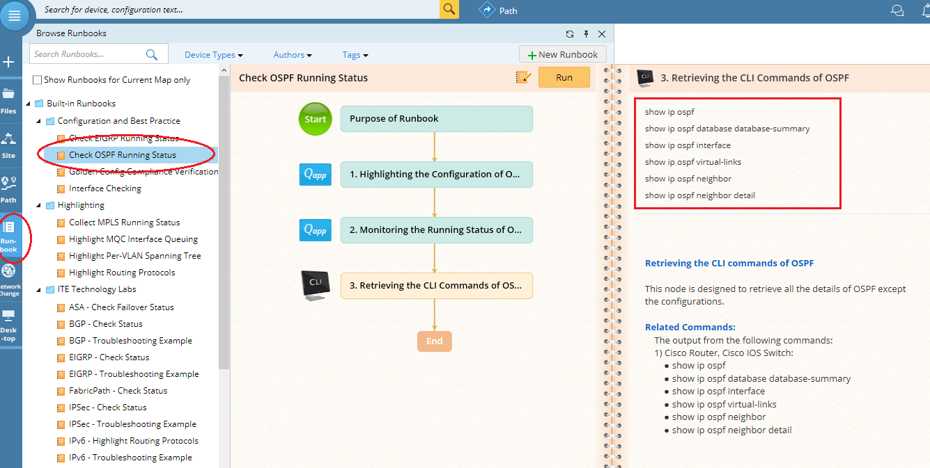Click the Interface Checking runbook icon
Image resolution: width=930 pixels, height=468 pixels.
click(60, 189)
